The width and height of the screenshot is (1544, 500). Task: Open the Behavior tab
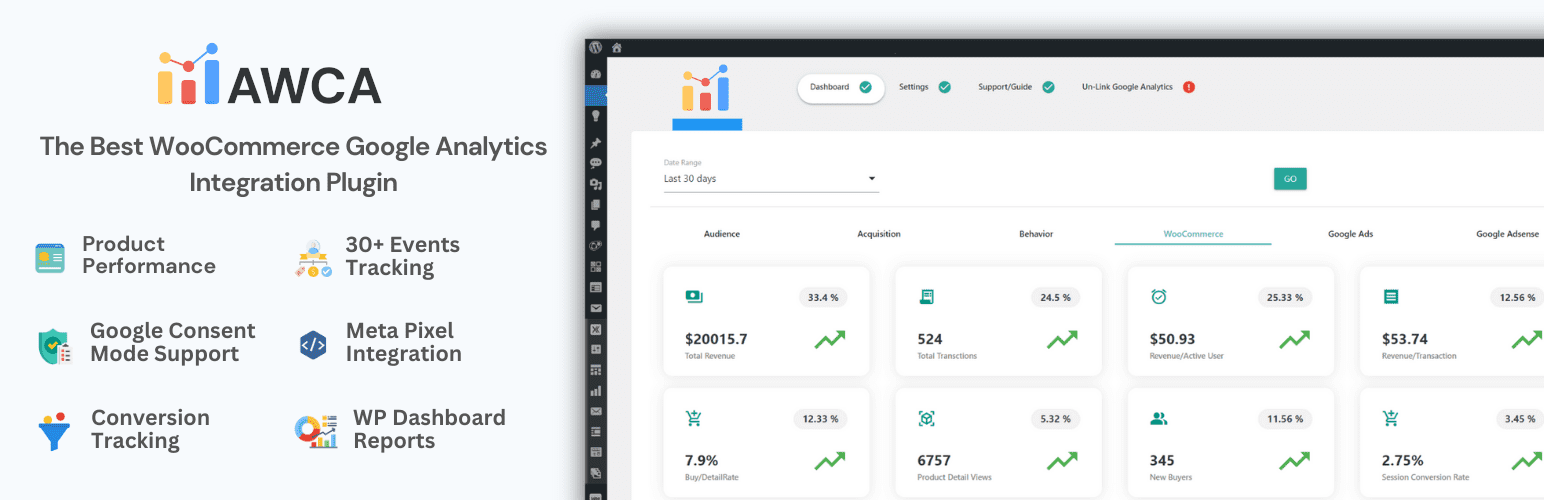[x=1036, y=234]
